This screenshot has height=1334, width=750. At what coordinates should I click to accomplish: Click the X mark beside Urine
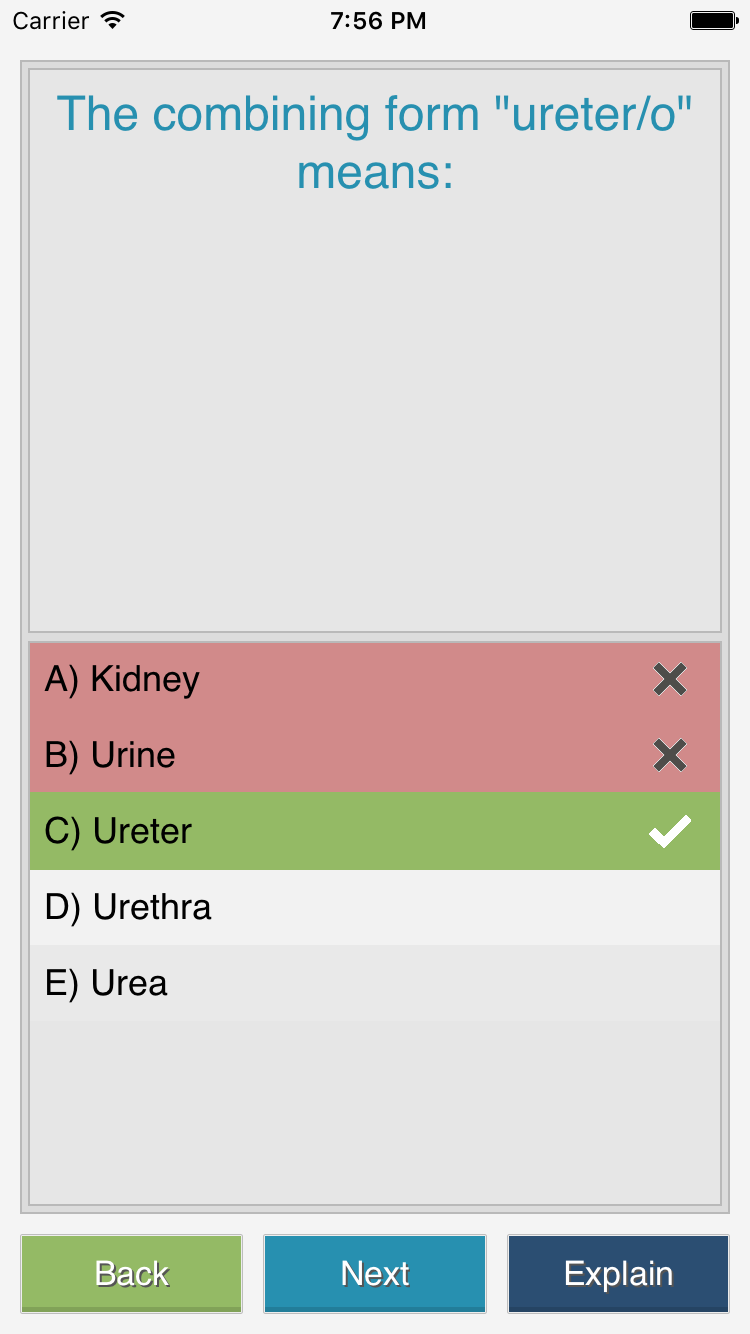tap(669, 756)
